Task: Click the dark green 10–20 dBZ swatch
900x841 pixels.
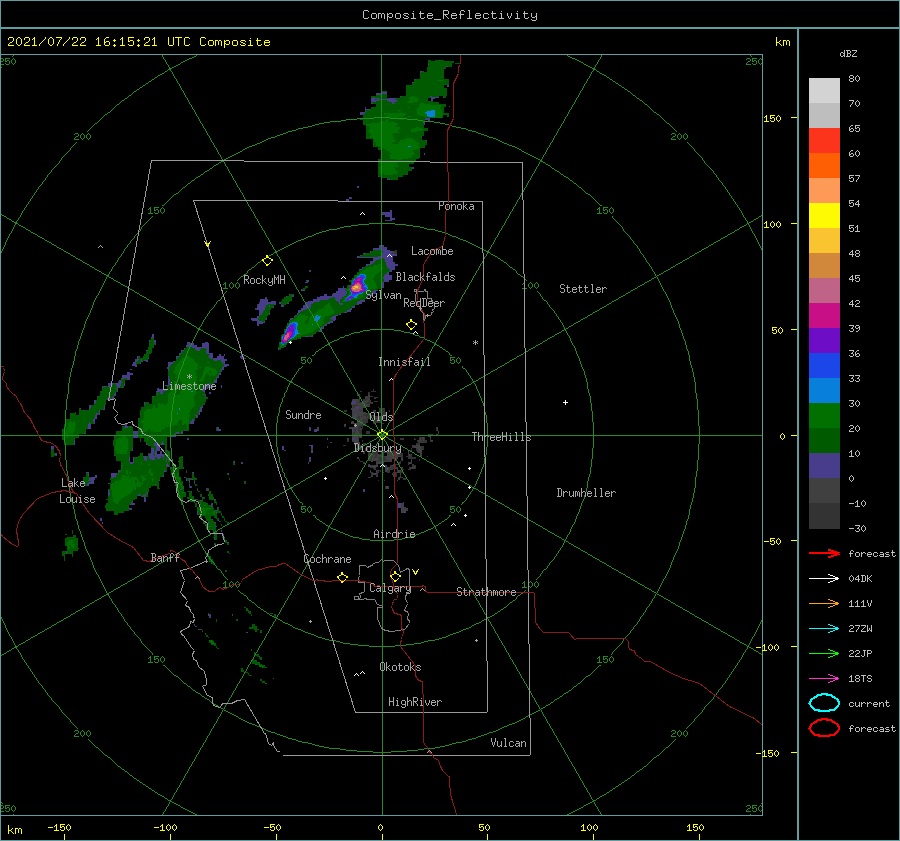Action: point(824,440)
